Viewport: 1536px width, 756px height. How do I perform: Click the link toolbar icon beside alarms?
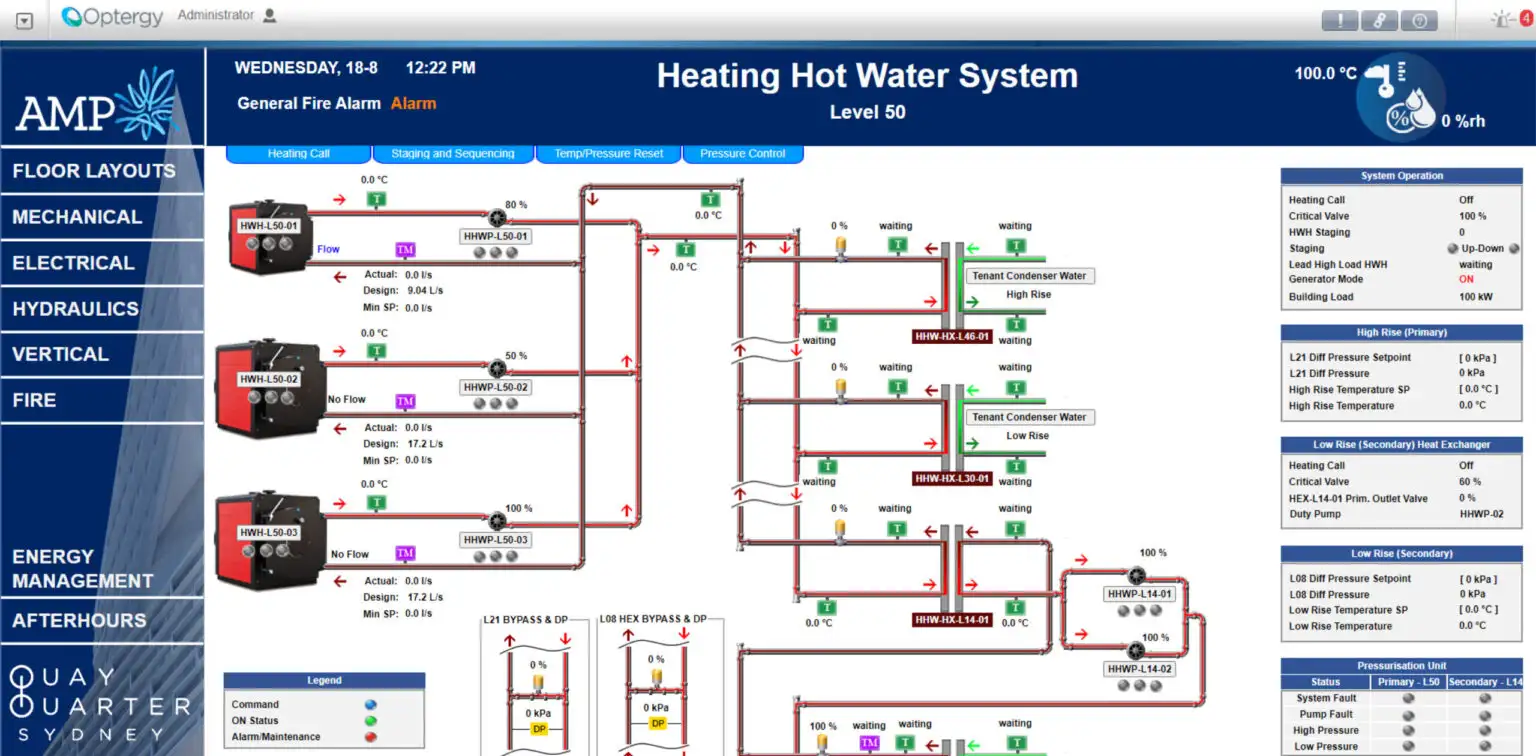tap(1380, 20)
